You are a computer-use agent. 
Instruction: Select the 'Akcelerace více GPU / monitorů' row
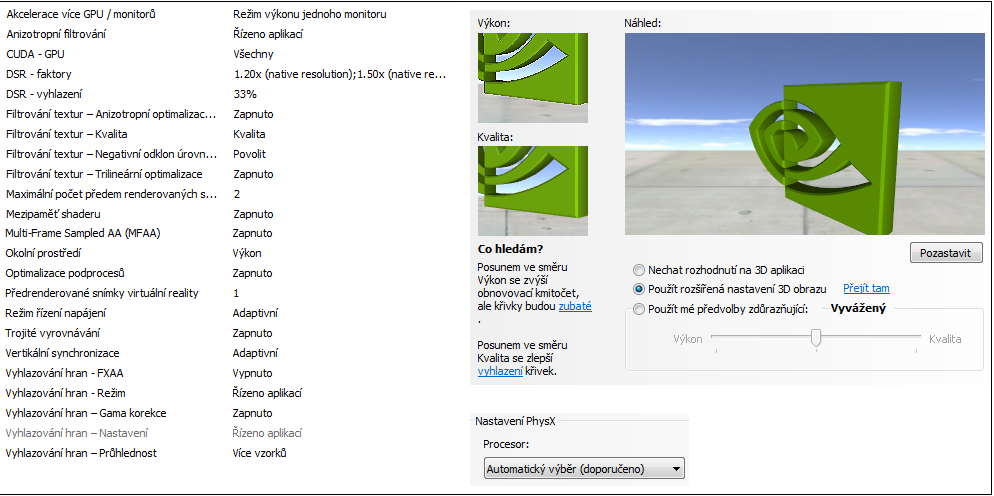click(228, 14)
